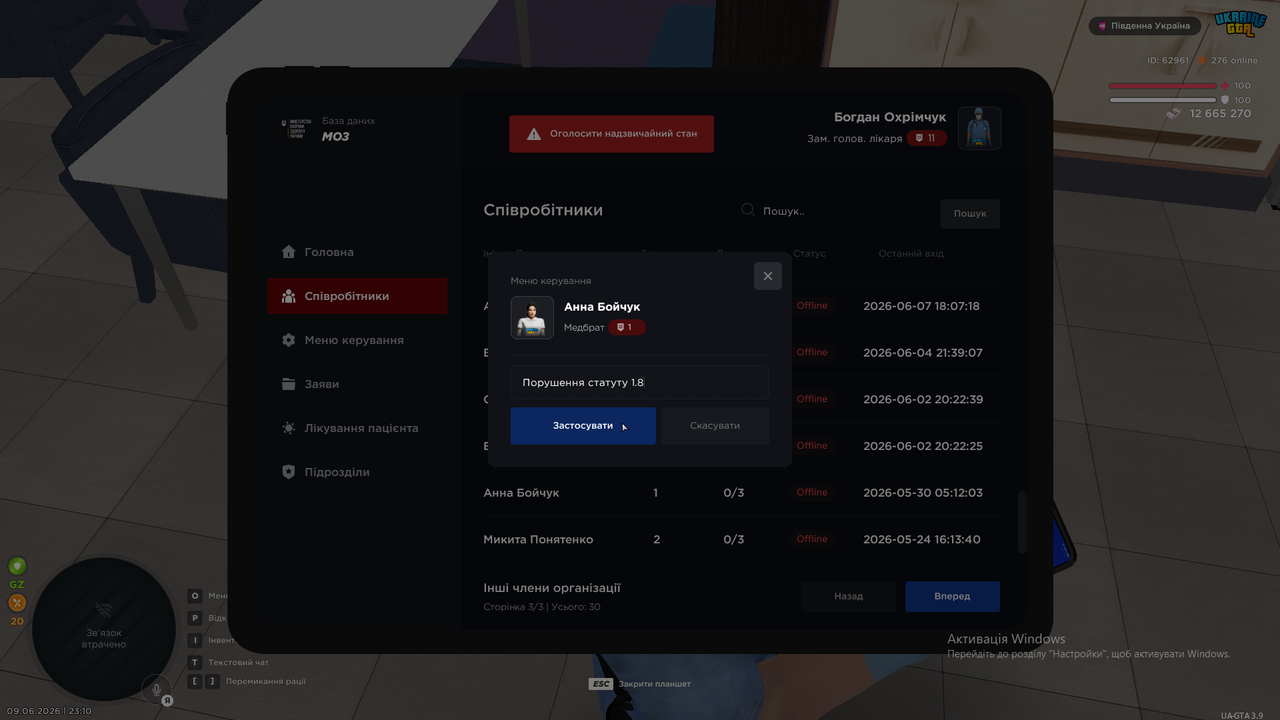Click the folder icon beside Заяви
The height and width of the screenshot is (720, 1280).
coord(289,384)
